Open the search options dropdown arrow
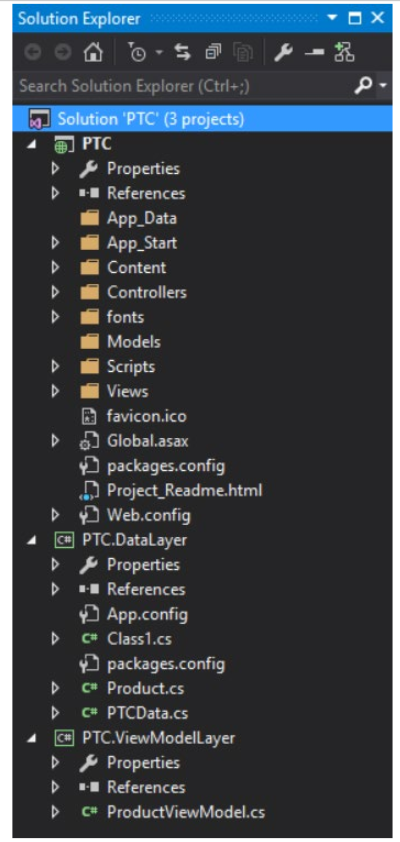Screen dimensions: 400x842 (383, 86)
